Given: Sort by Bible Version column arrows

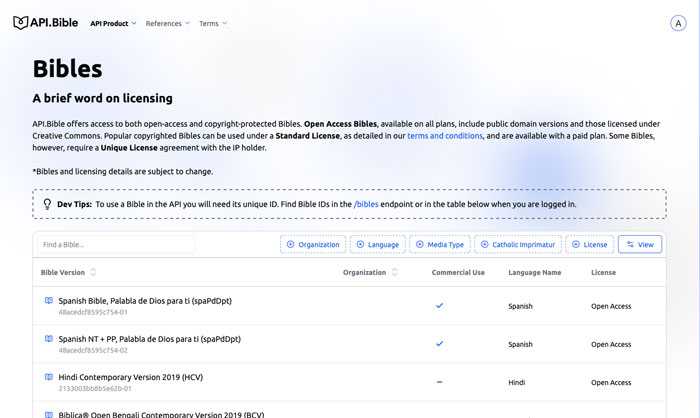Looking at the screenshot, I should pos(93,272).
